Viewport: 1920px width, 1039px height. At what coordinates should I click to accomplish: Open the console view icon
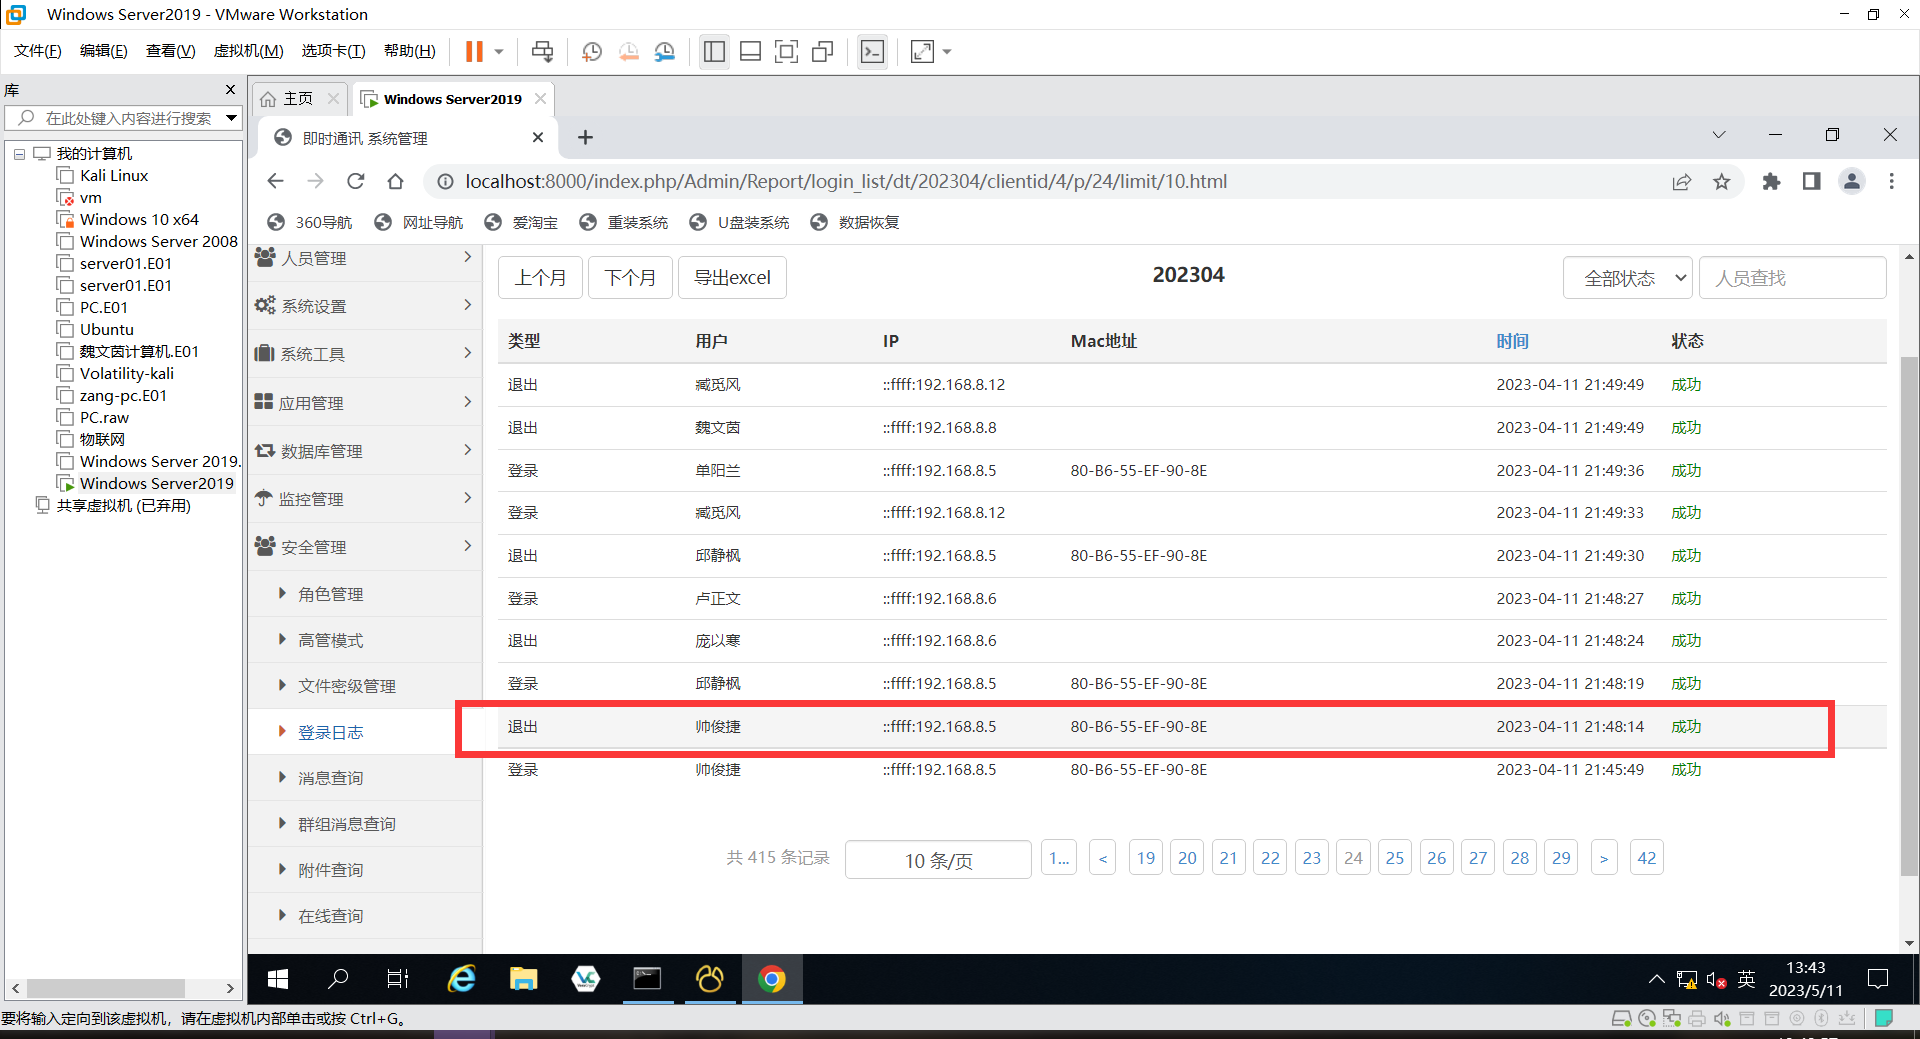[x=872, y=51]
